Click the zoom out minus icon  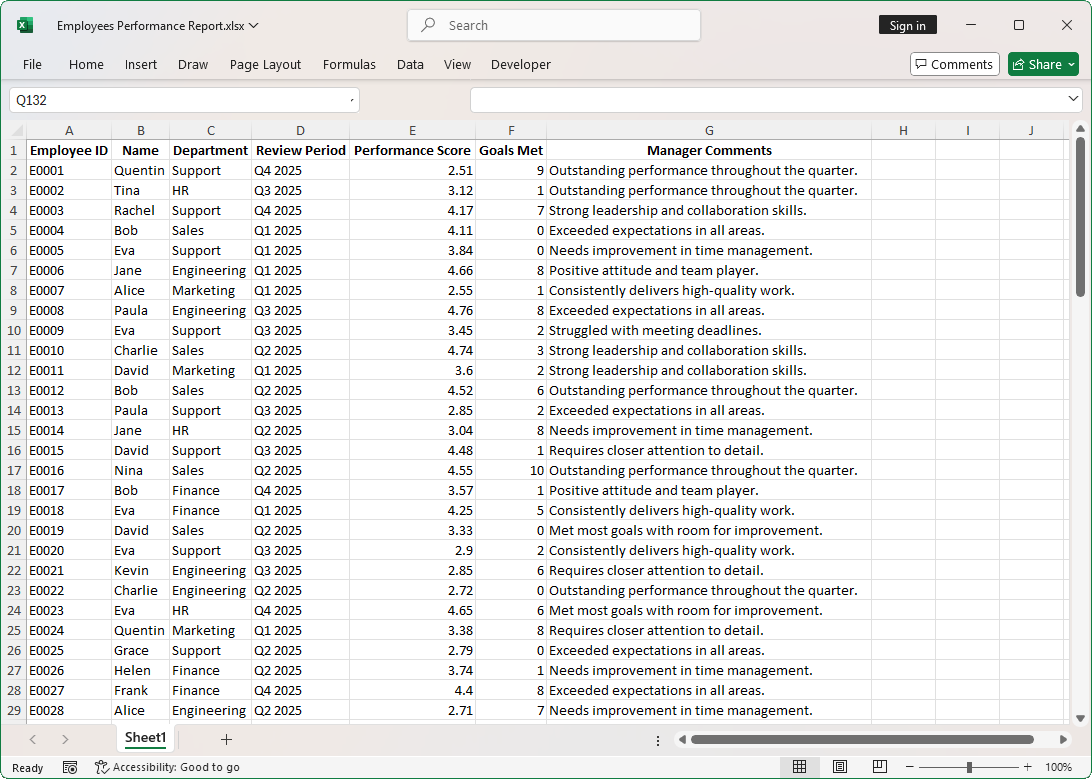click(x=909, y=767)
